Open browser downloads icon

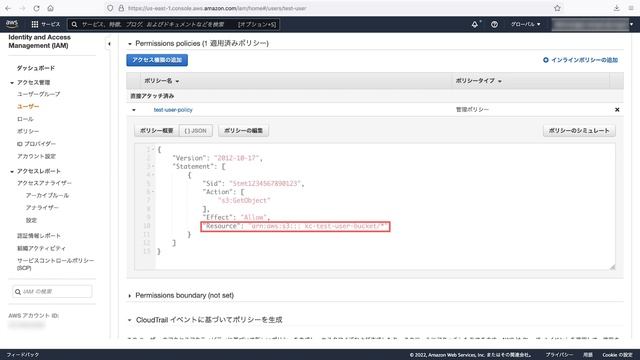(x=616, y=8)
